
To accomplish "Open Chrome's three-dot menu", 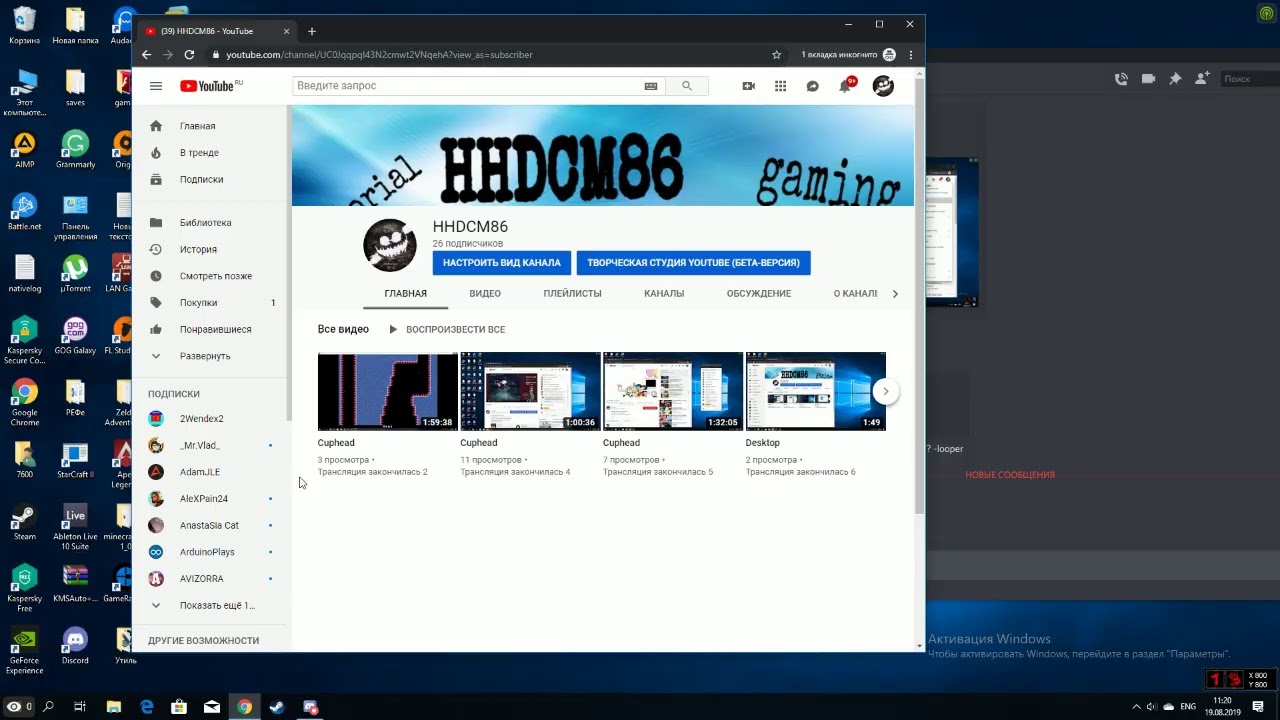I will tap(911, 55).
